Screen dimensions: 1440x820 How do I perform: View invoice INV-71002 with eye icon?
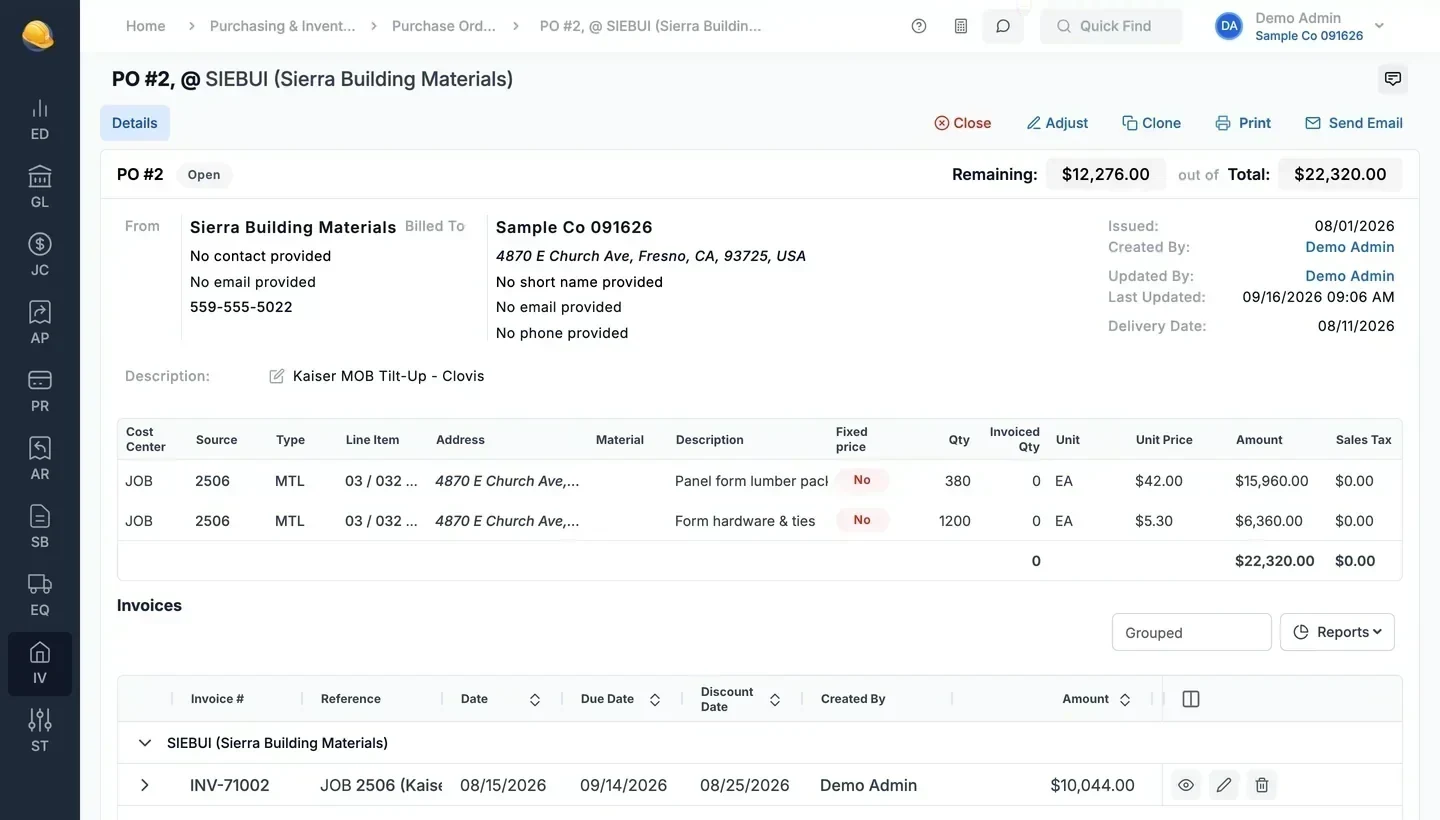pyautogui.click(x=1186, y=785)
